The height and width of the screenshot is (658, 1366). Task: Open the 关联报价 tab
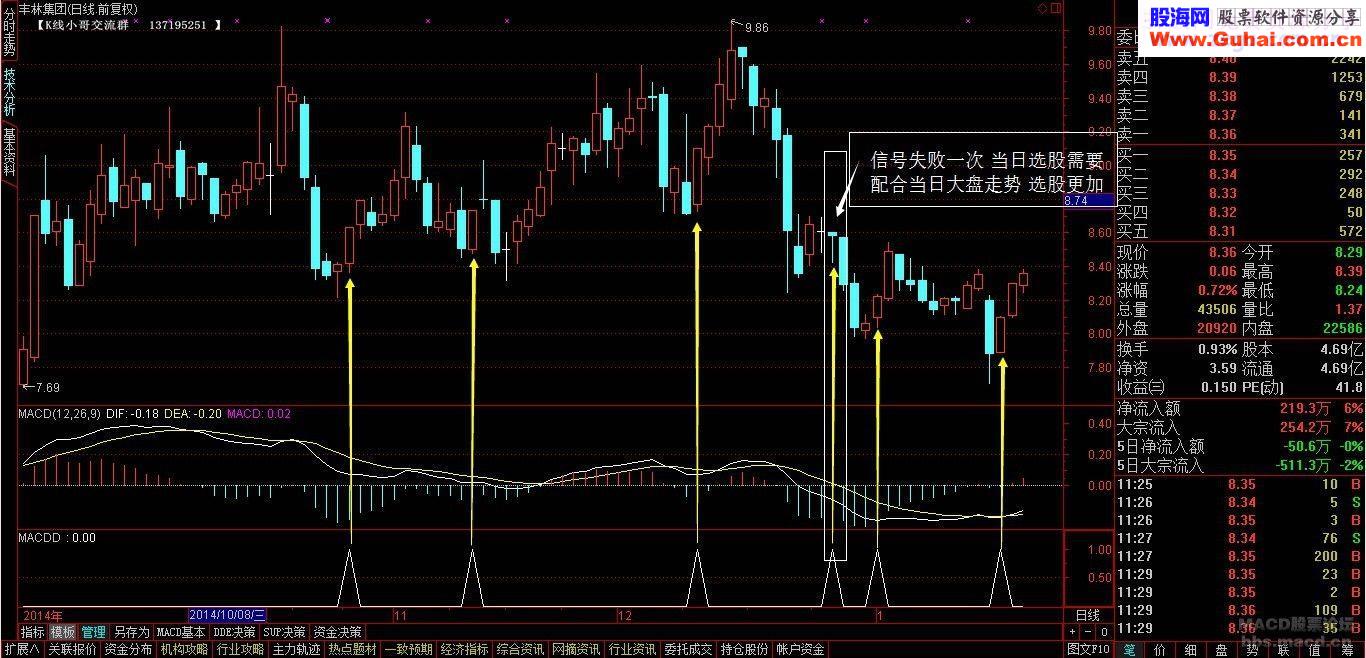pyautogui.click(x=73, y=649)
